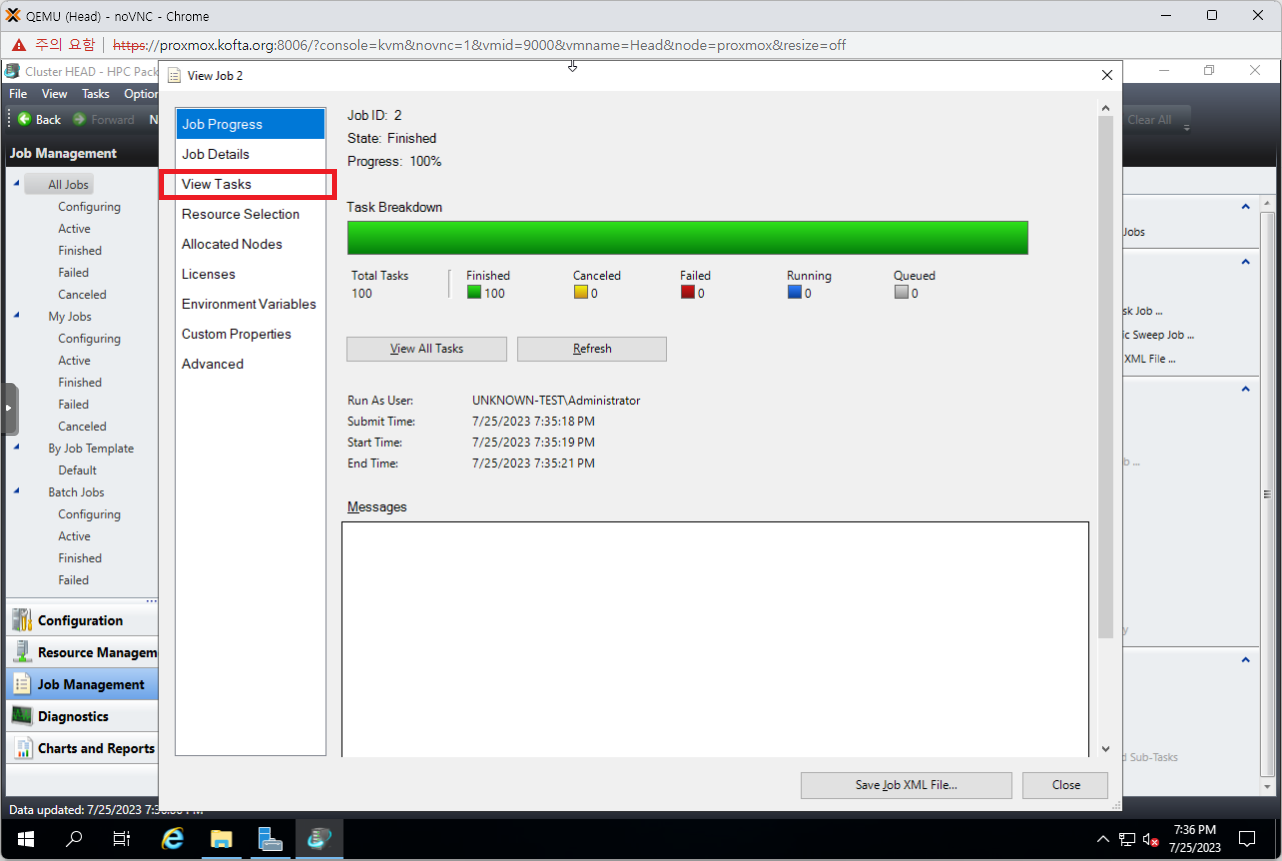
Task: Collapse the My Jobs tree node
Action: click(17, 316)
